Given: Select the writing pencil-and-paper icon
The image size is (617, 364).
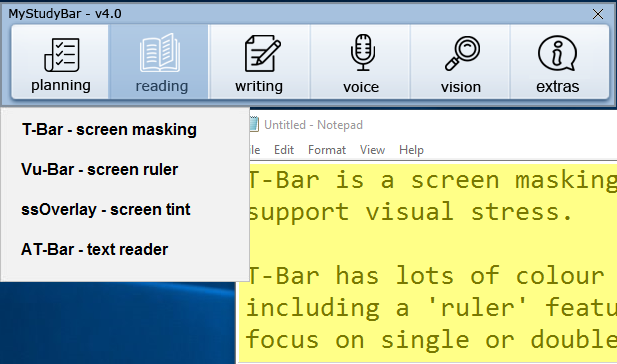Looking at the screenshot, I should pos(262,53).
